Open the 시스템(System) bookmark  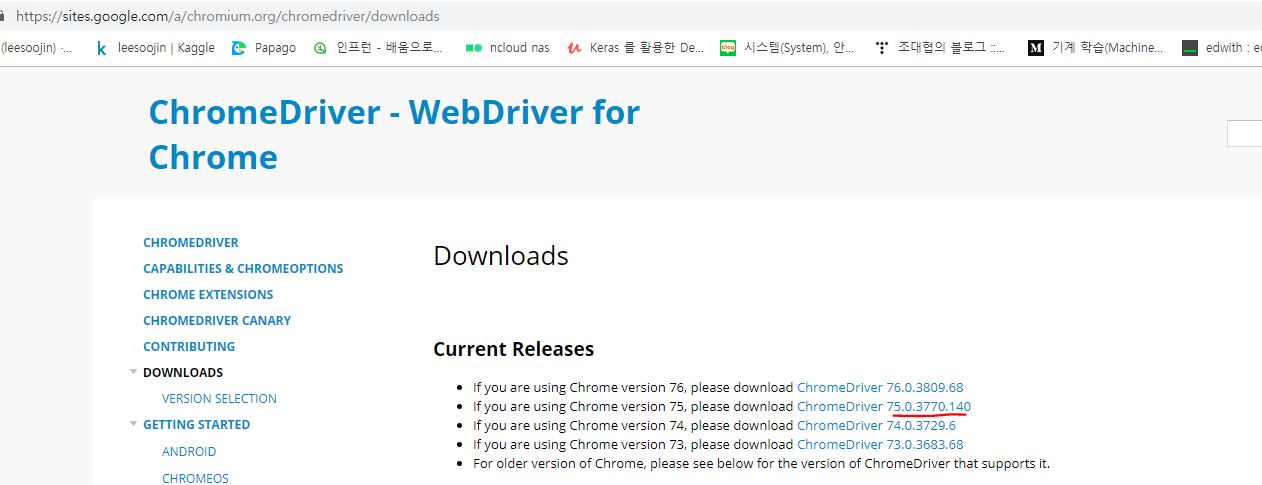coord(788,47)
